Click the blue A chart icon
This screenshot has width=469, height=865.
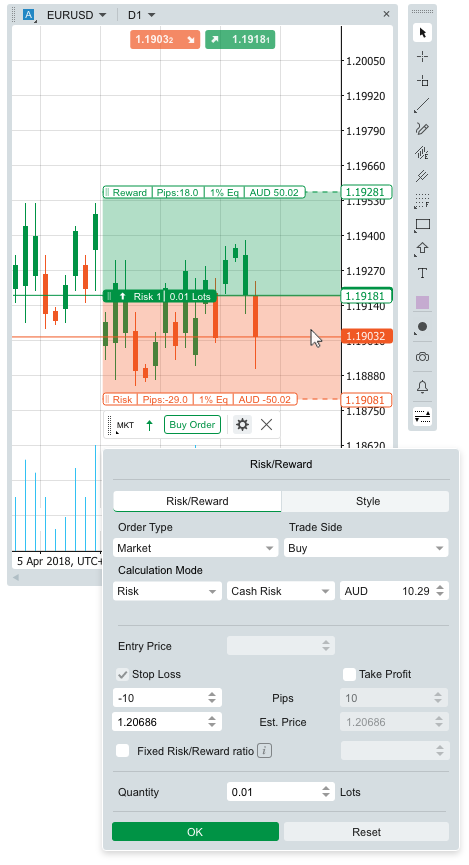point(29,15)
